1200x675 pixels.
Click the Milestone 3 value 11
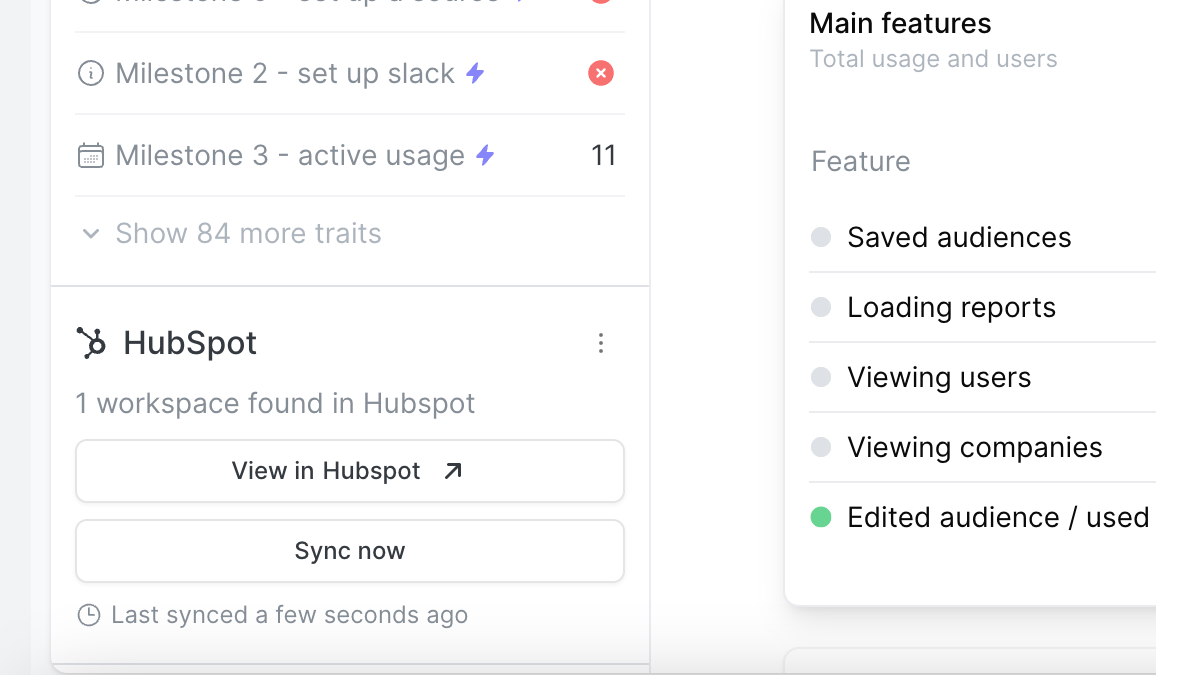point(603,155)
